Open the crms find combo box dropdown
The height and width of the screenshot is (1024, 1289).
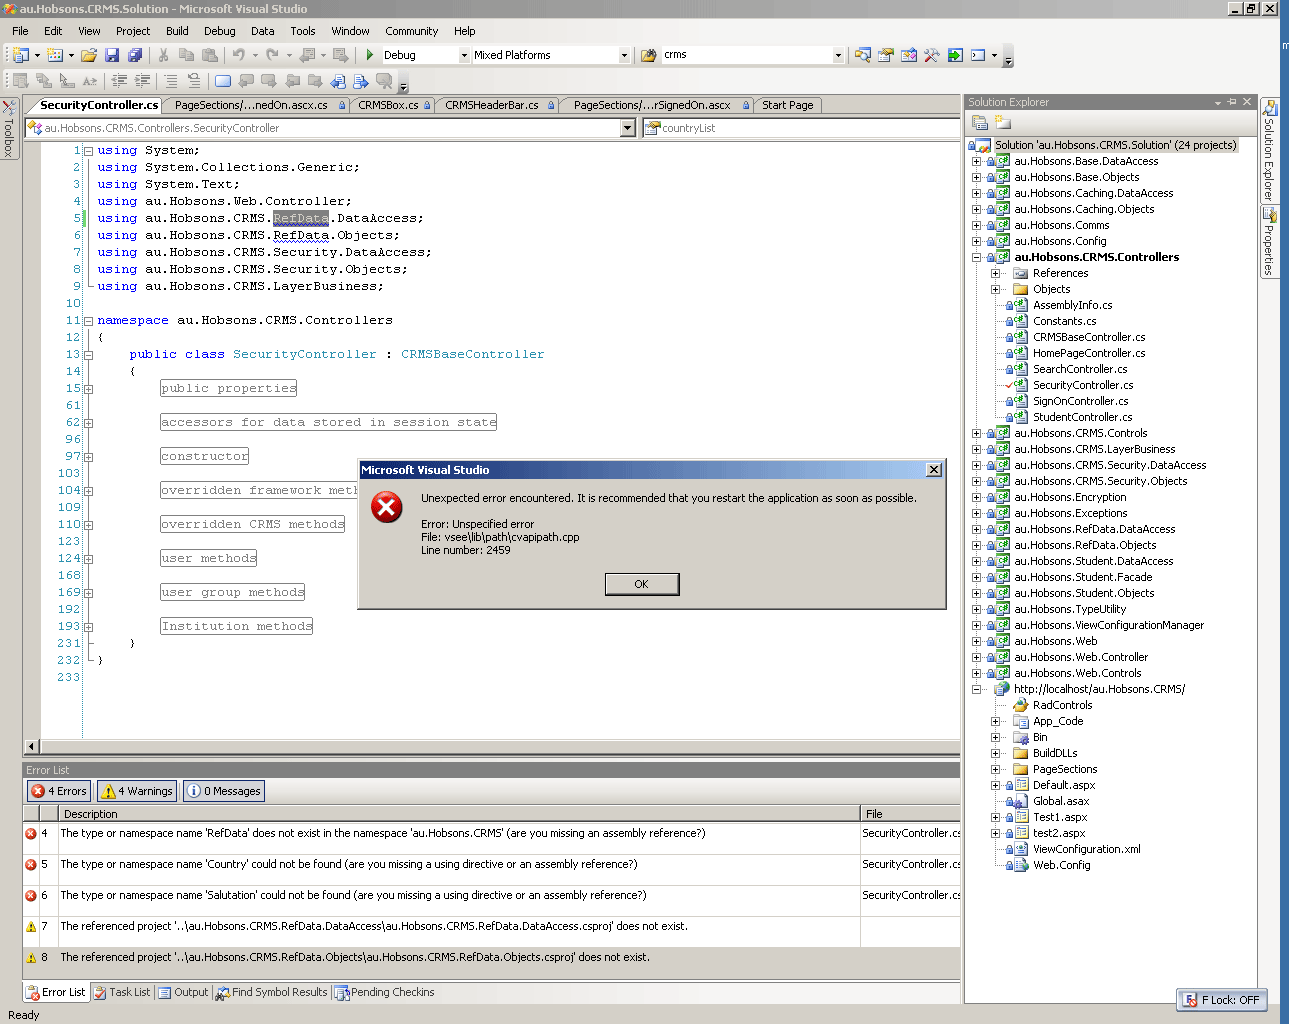(x=838, y=55)
